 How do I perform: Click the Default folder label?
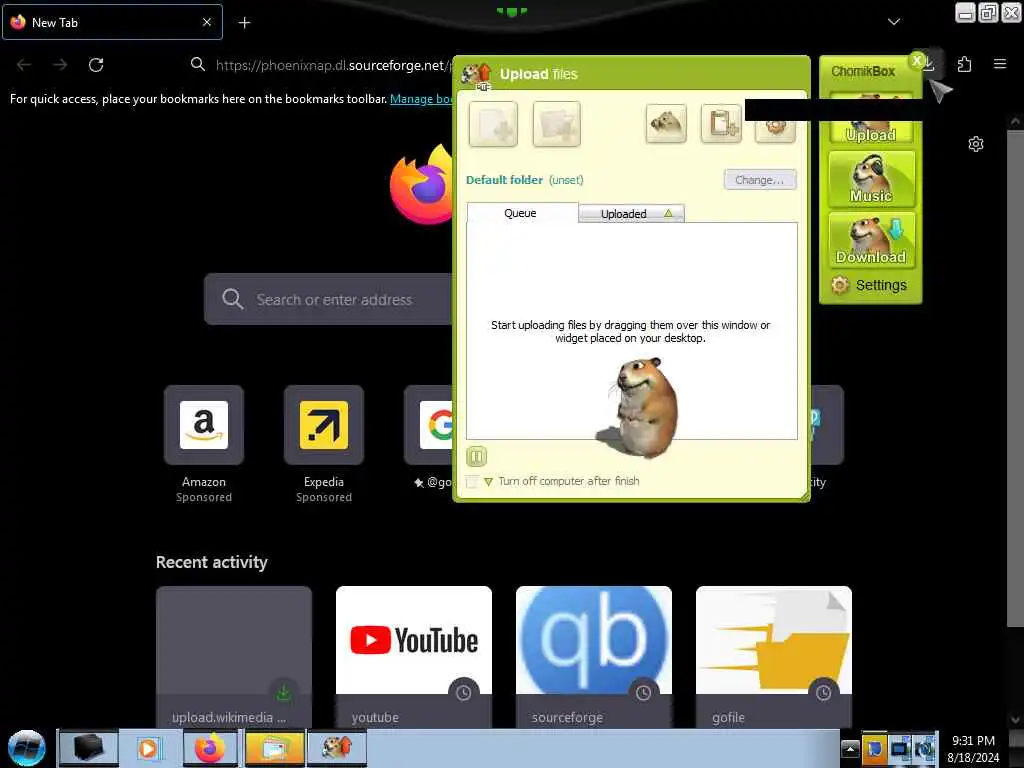[x=504, y=180]
